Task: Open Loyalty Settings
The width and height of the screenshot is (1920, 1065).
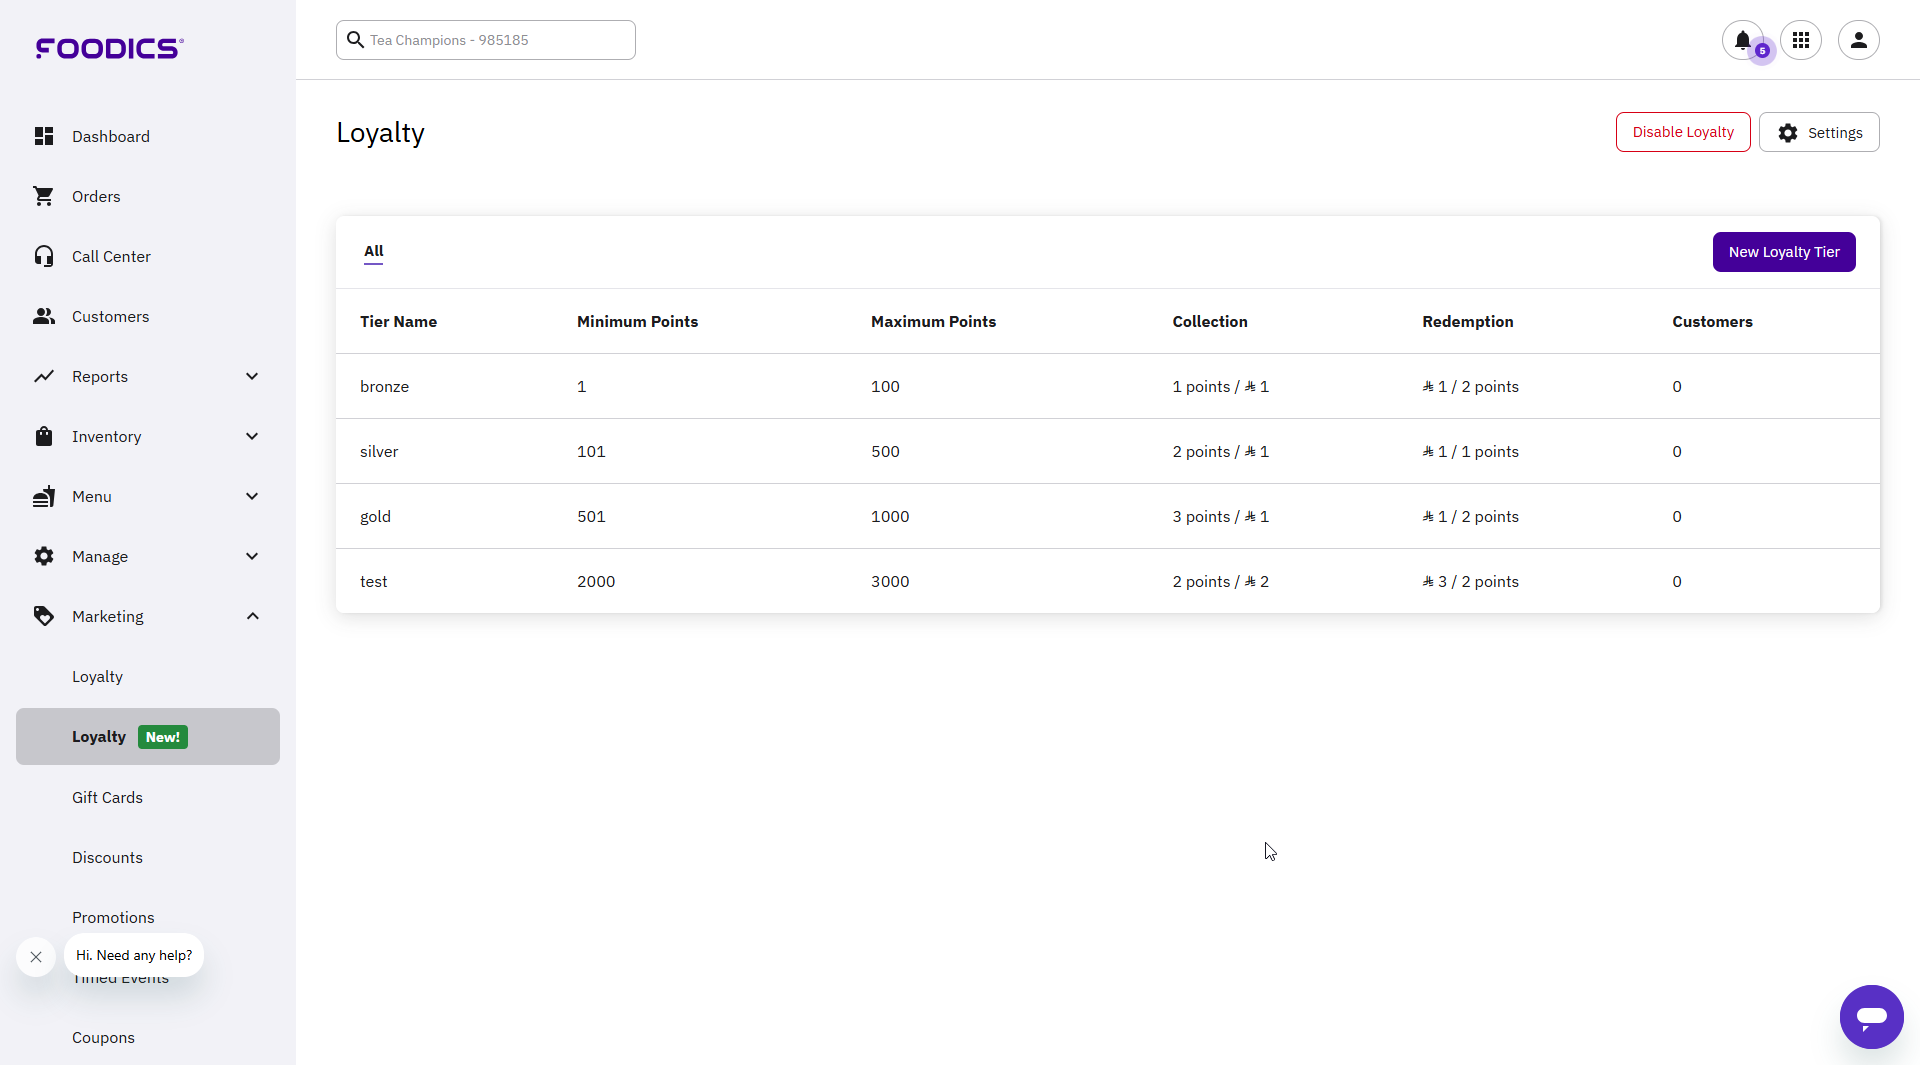Action: pos(1819,131)
